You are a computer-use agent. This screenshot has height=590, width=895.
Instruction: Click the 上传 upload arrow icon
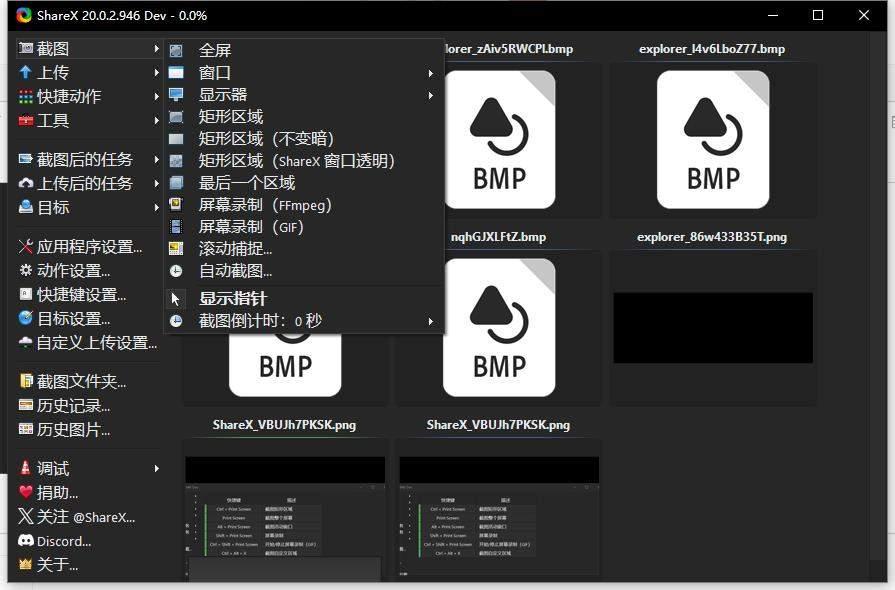tap(26, 72)
